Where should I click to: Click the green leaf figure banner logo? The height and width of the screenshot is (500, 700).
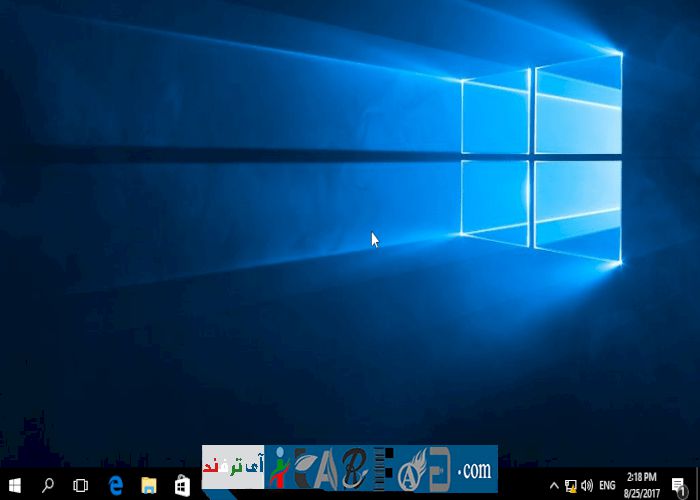(279, 468)
